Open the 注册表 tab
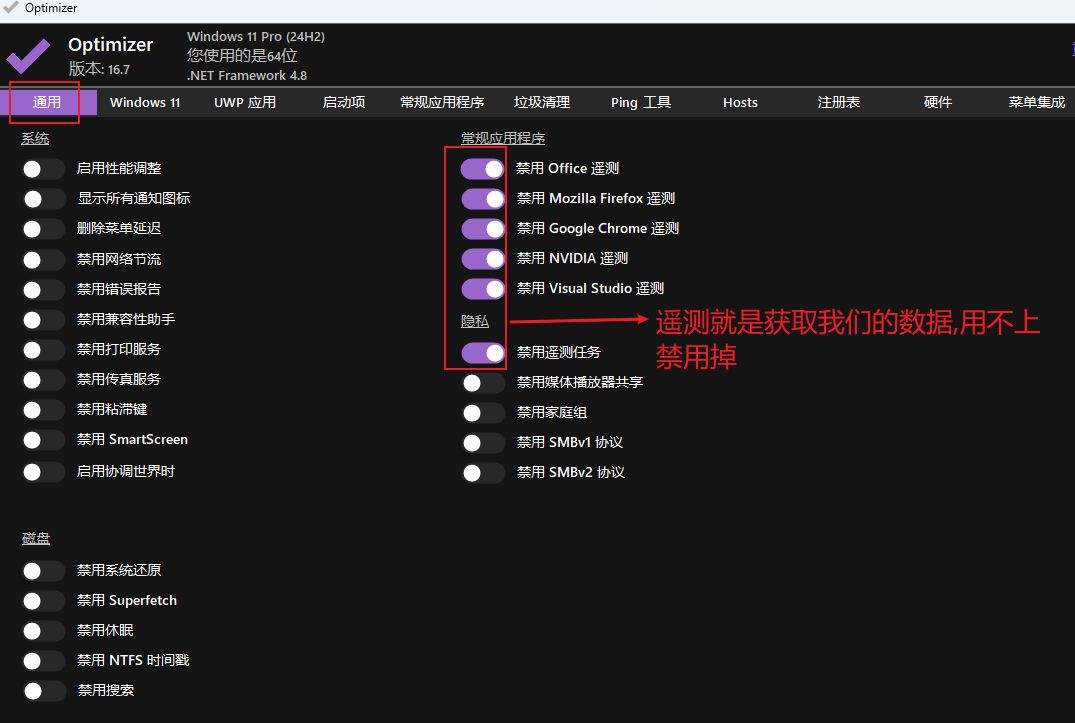This screenshot has width=1075, height=723. (x=839, y=102)
